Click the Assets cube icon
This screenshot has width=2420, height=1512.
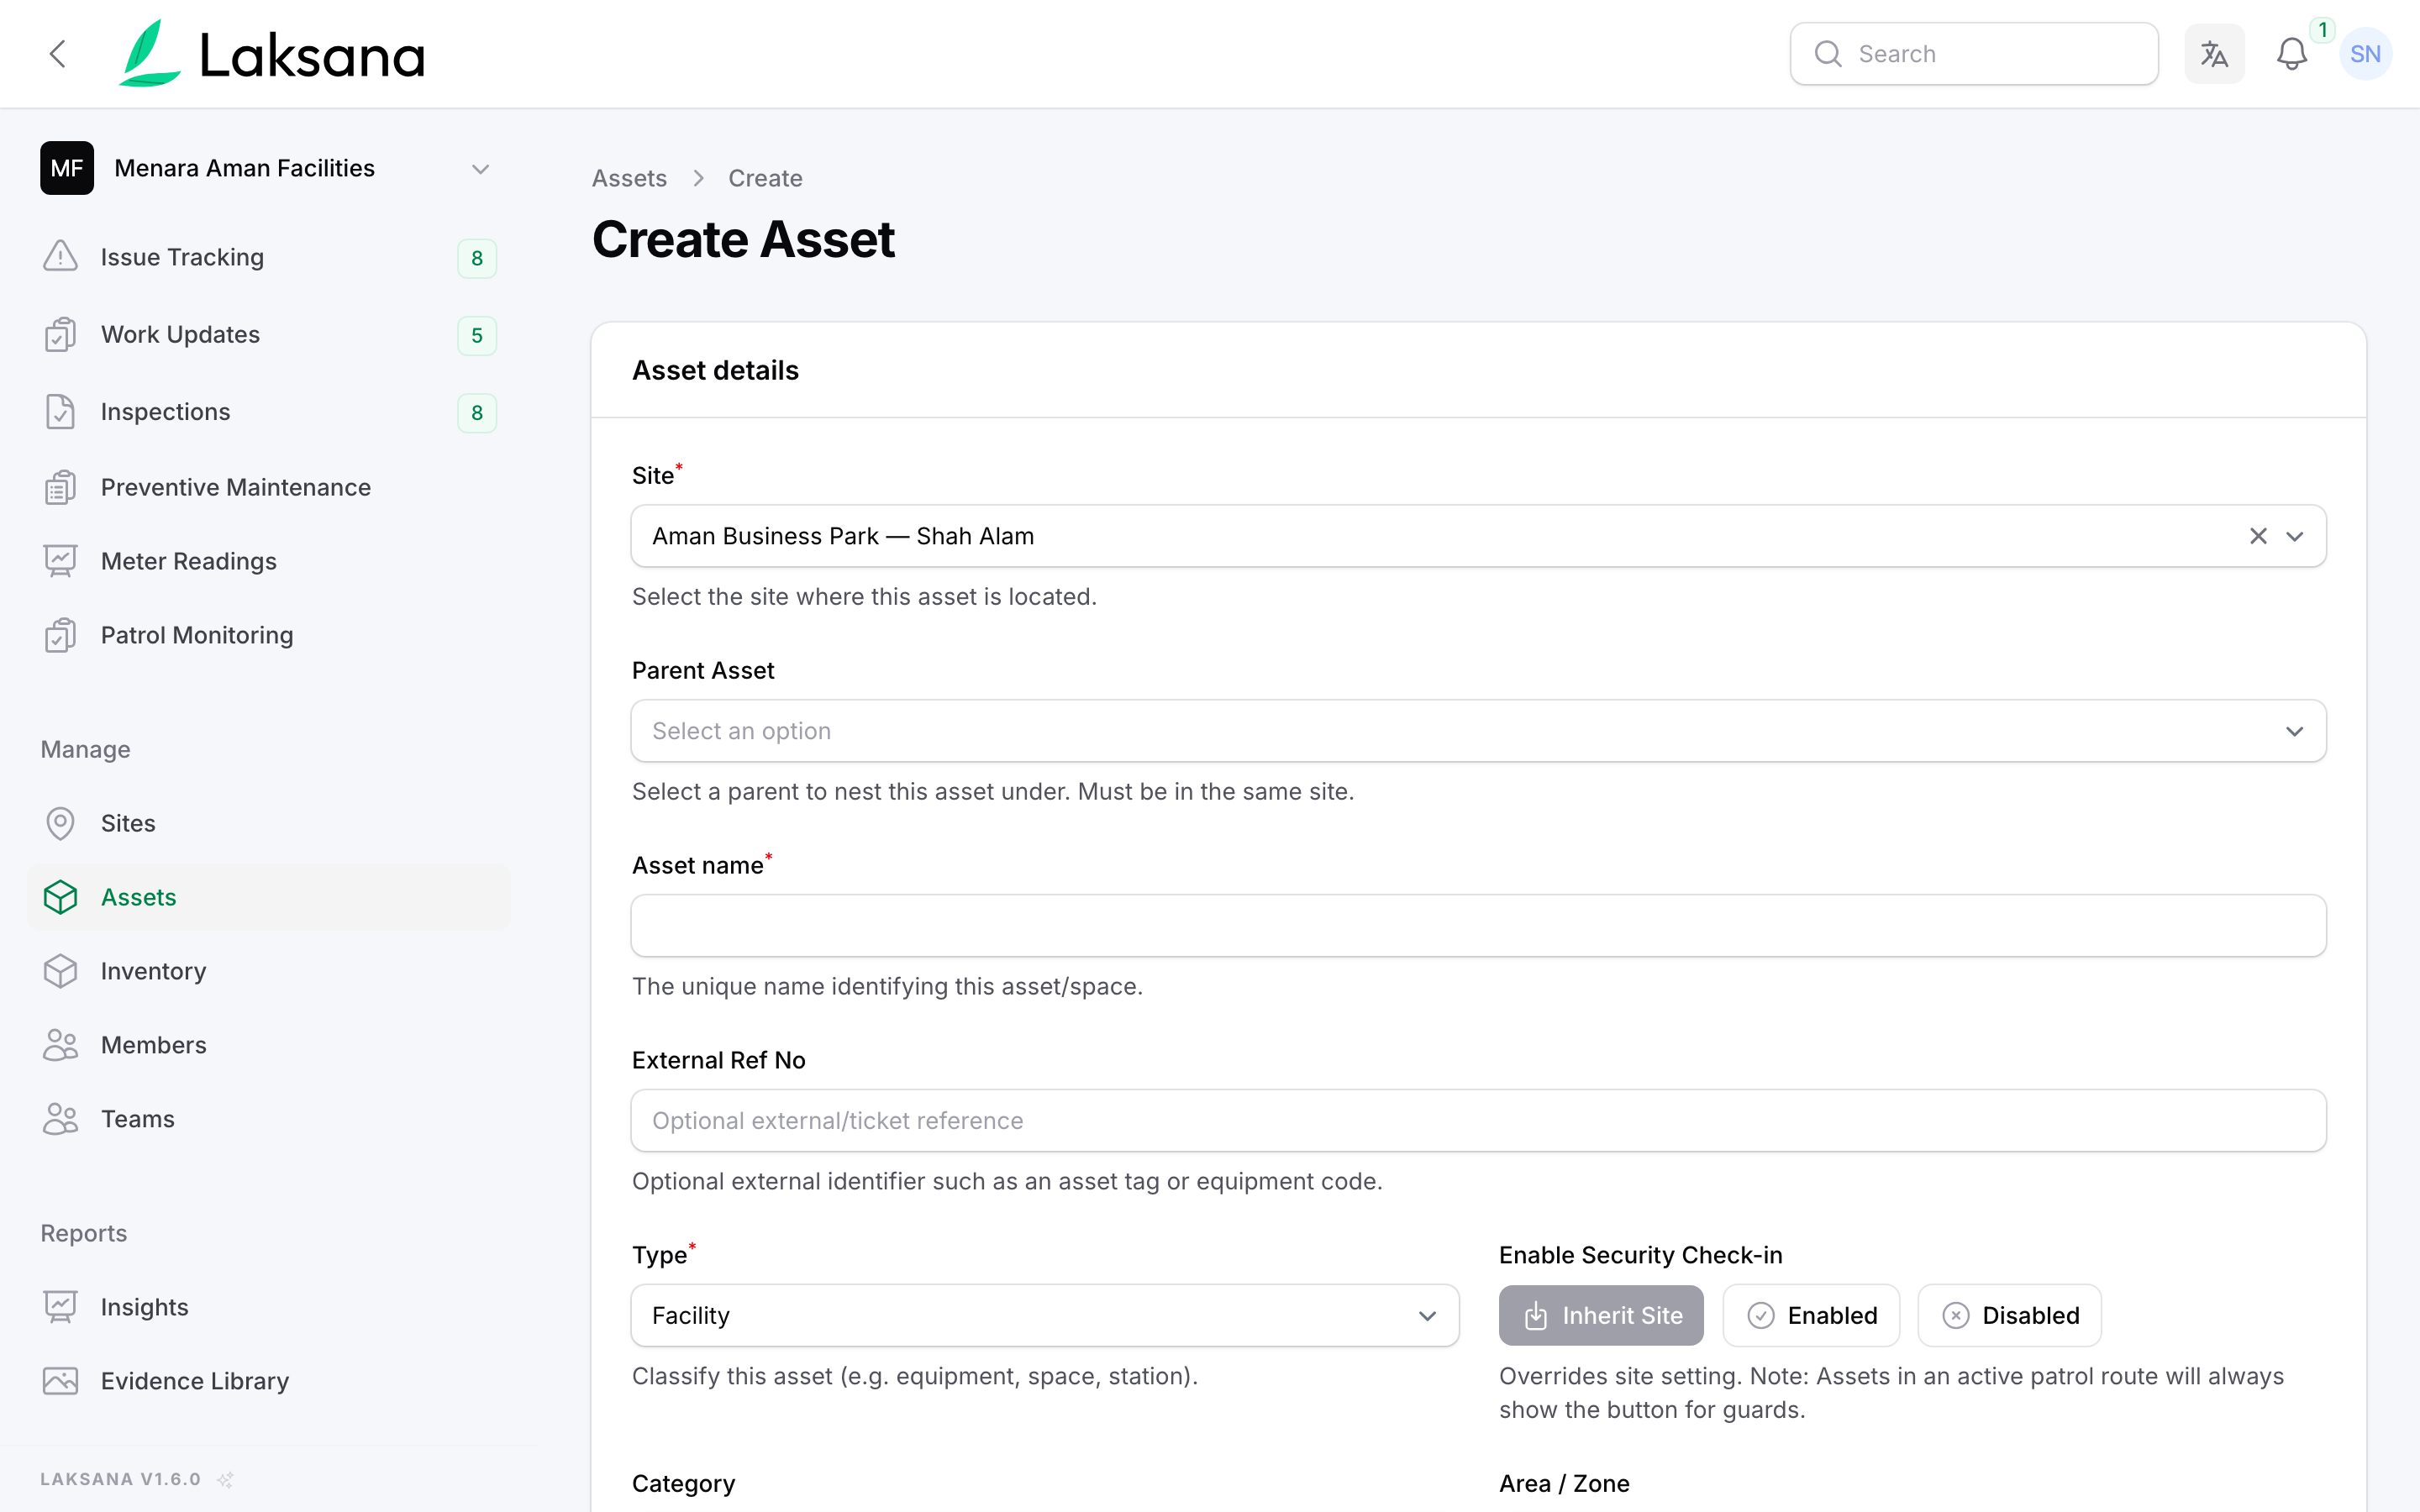pyautogui.click(x=60, y=897)
